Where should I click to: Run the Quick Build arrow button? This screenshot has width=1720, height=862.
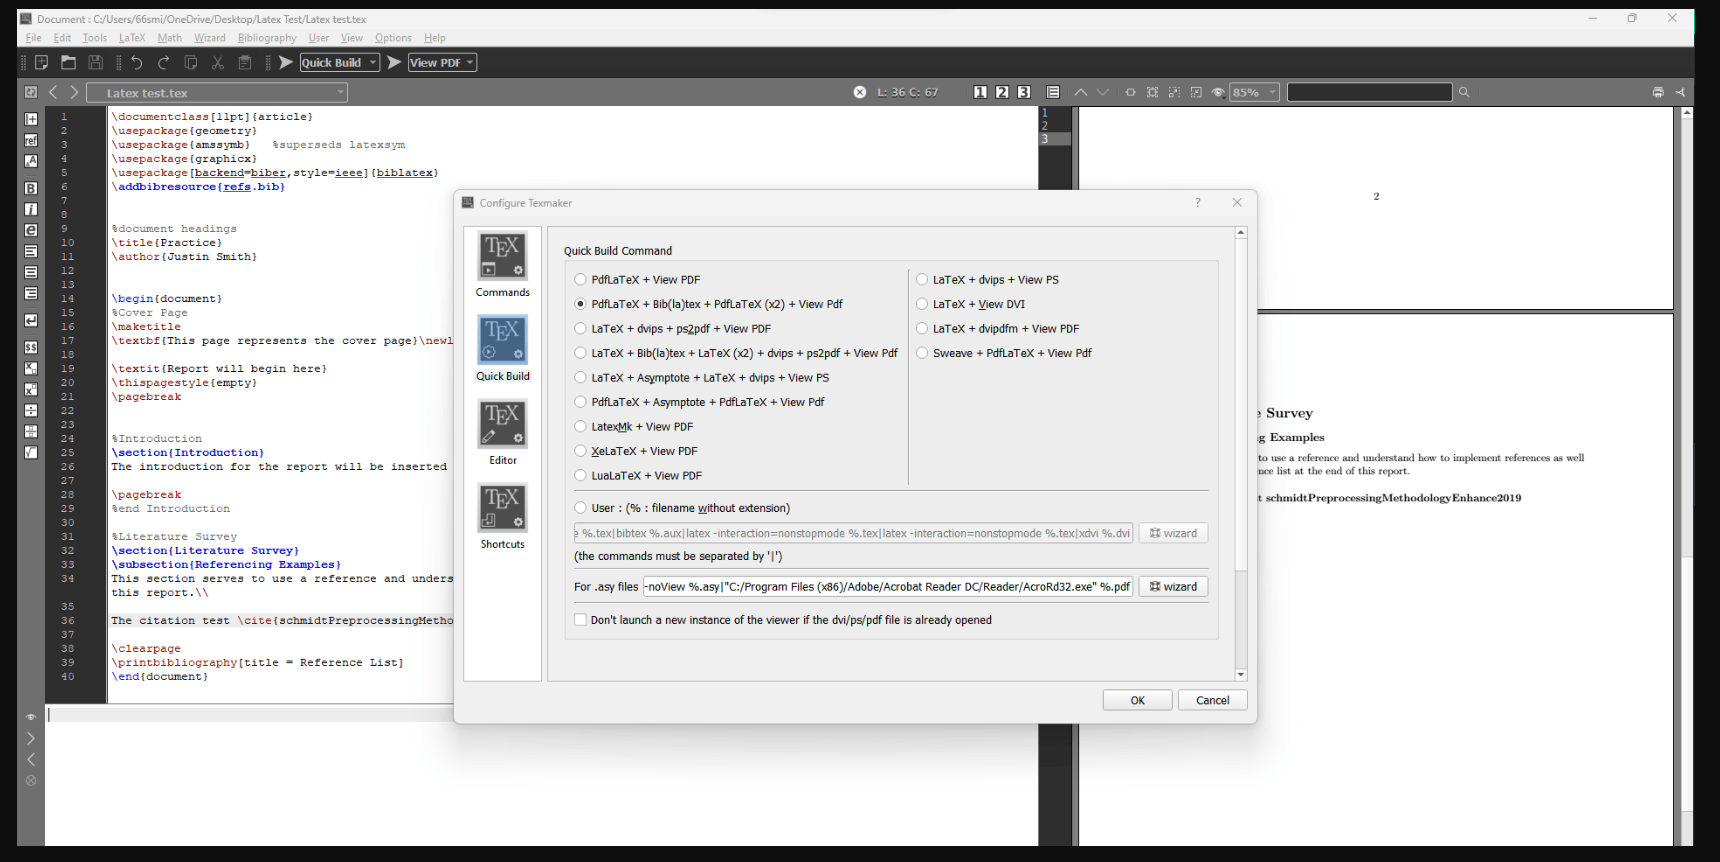tap(286, 62)
